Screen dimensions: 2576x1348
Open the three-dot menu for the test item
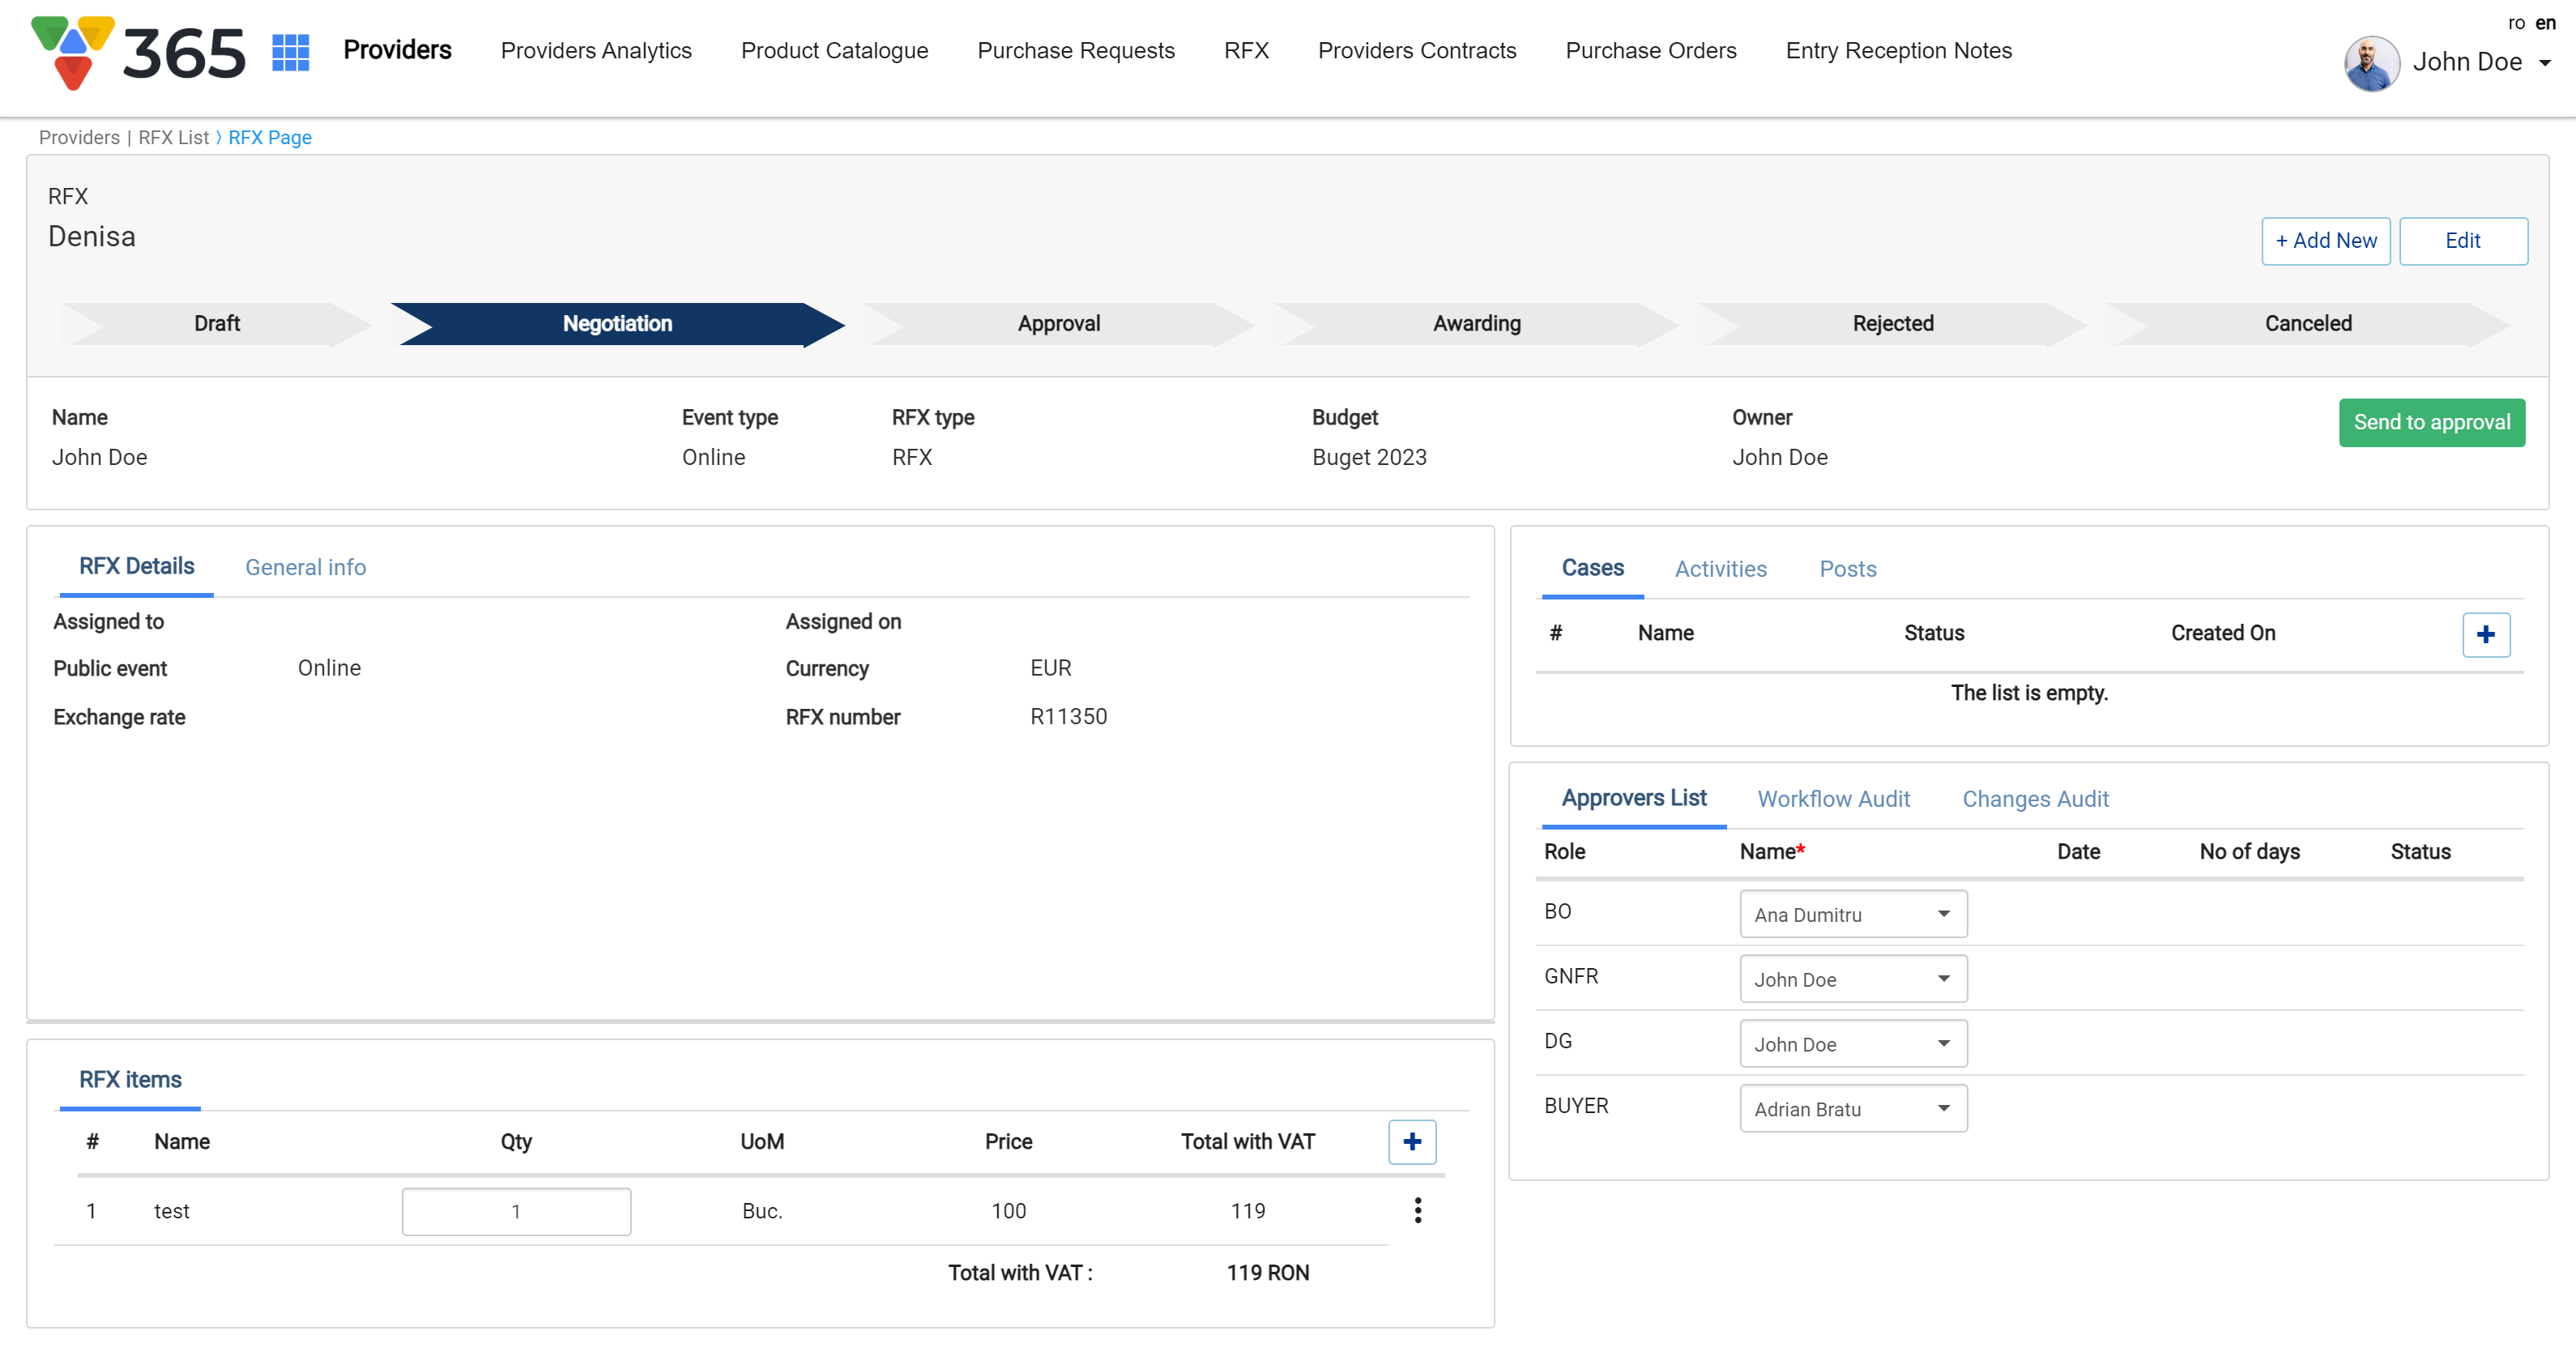point(1417,1210)
